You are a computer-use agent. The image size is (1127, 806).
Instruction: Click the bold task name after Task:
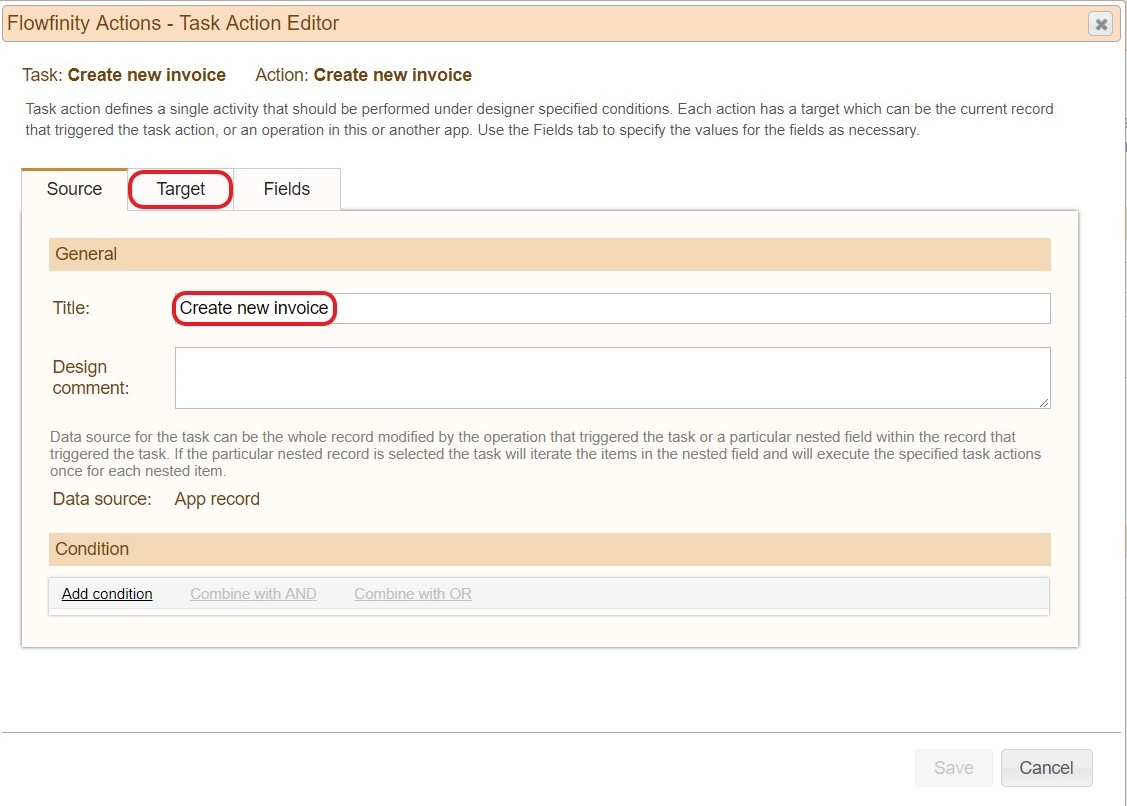click(x=147, y=75)
